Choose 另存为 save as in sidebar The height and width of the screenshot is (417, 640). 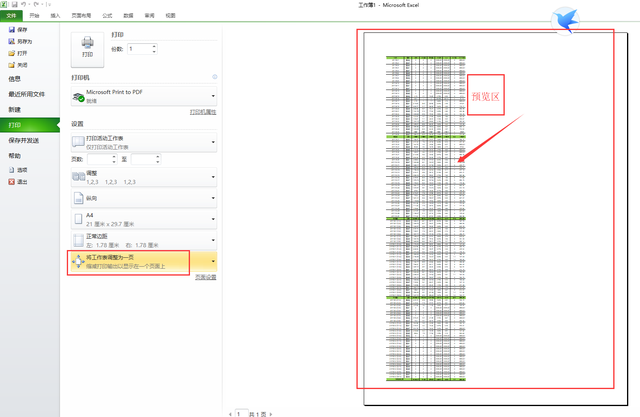pos(20,41)
